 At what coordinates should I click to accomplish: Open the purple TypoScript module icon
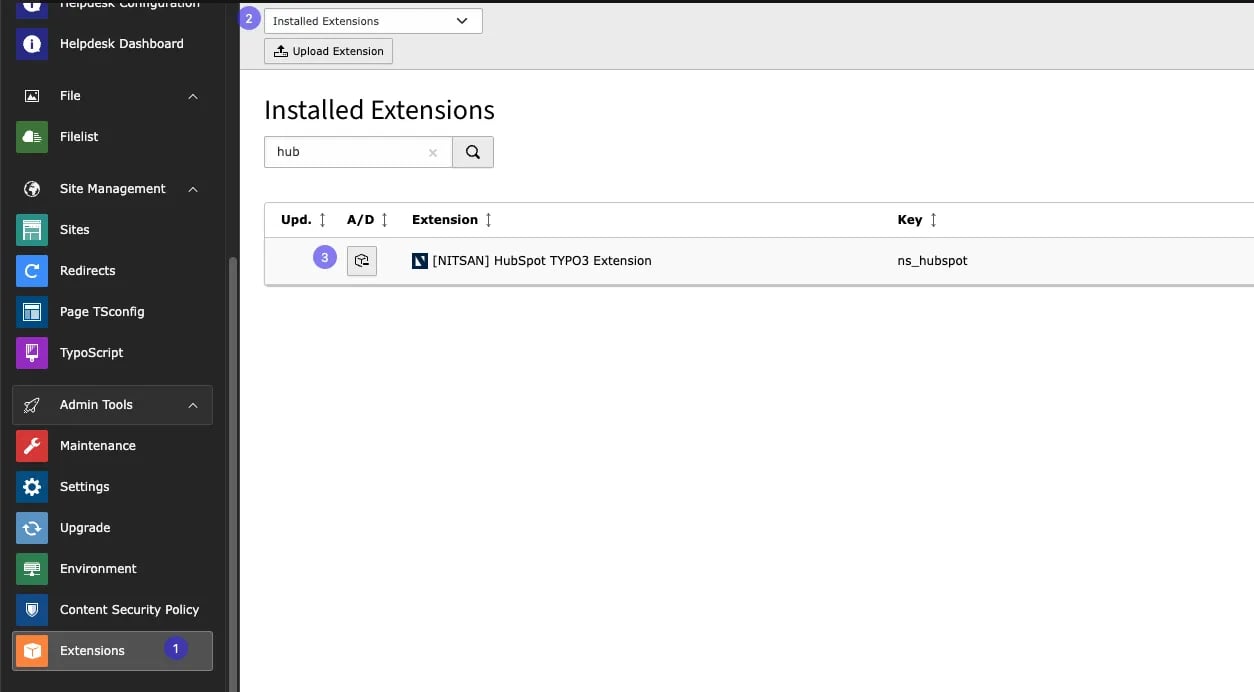32,353
